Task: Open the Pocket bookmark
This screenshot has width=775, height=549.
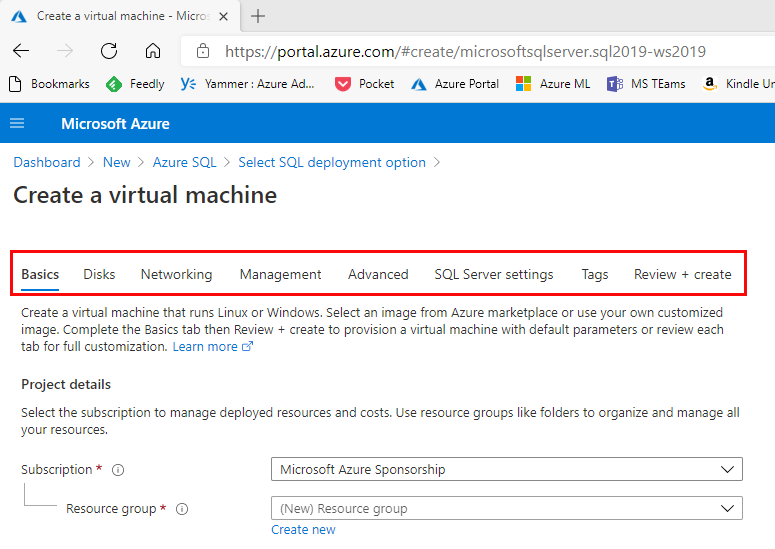Action: click(364, 84)
